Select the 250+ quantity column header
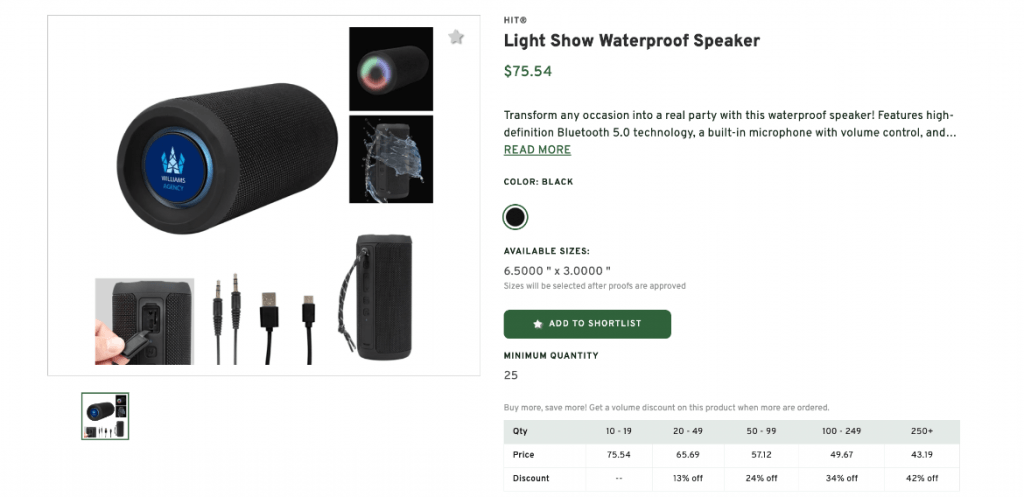Viewport: 1024px width, 497px height. (921, 431)
